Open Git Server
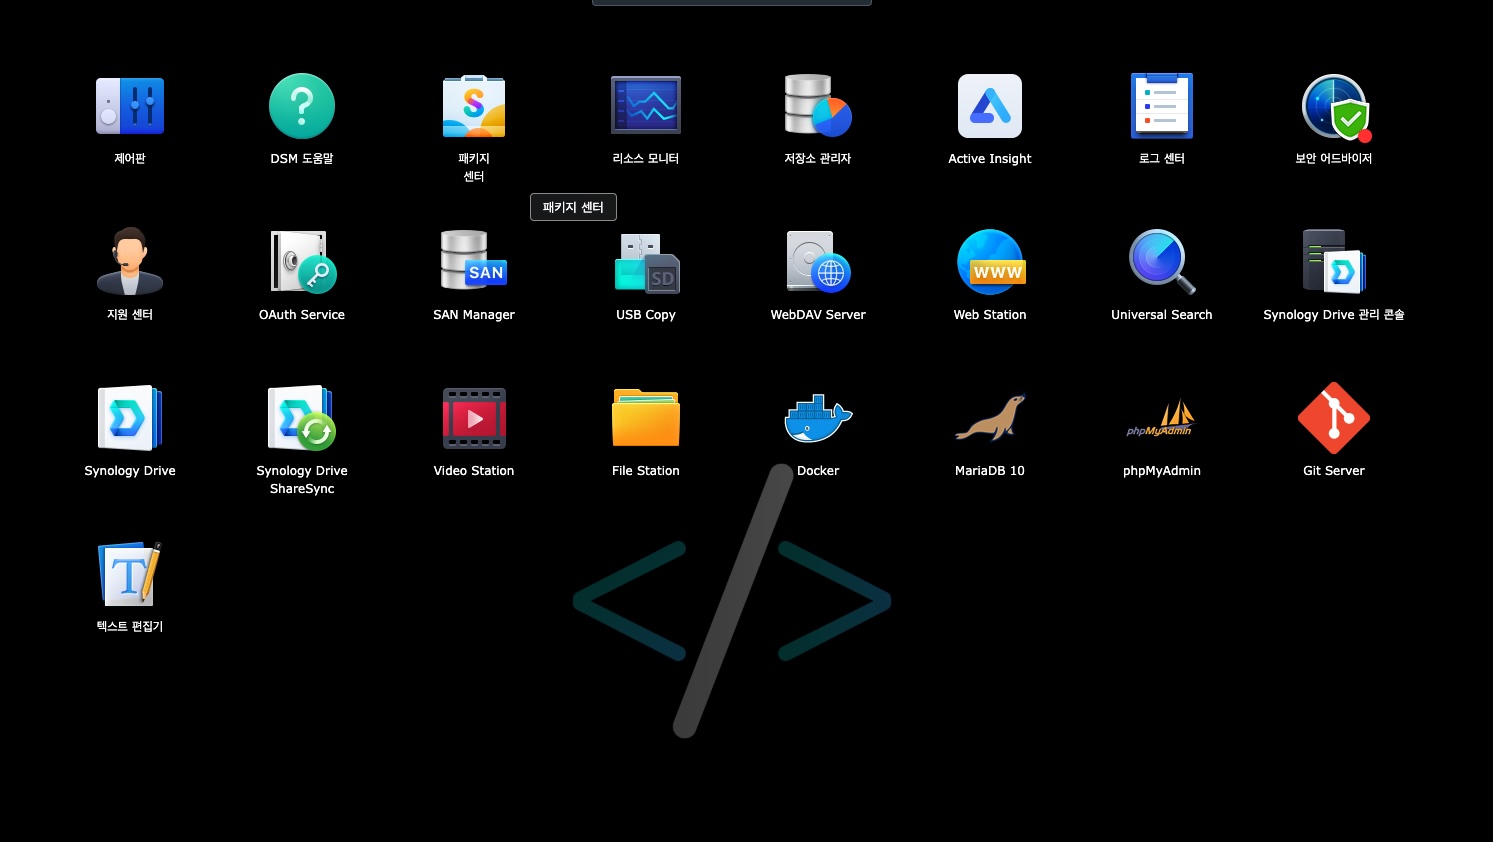Viewport: 1493px width, 842px height. tap(1334, 418)
